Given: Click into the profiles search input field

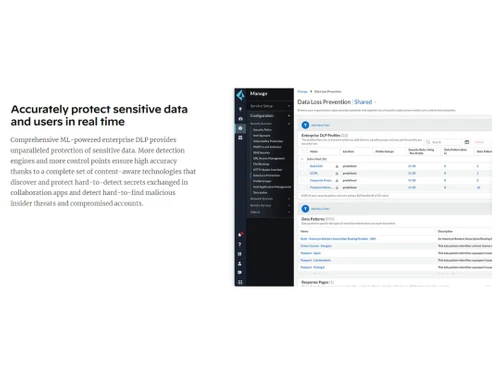Looking at the screenshot, I should tap(443, 142).
